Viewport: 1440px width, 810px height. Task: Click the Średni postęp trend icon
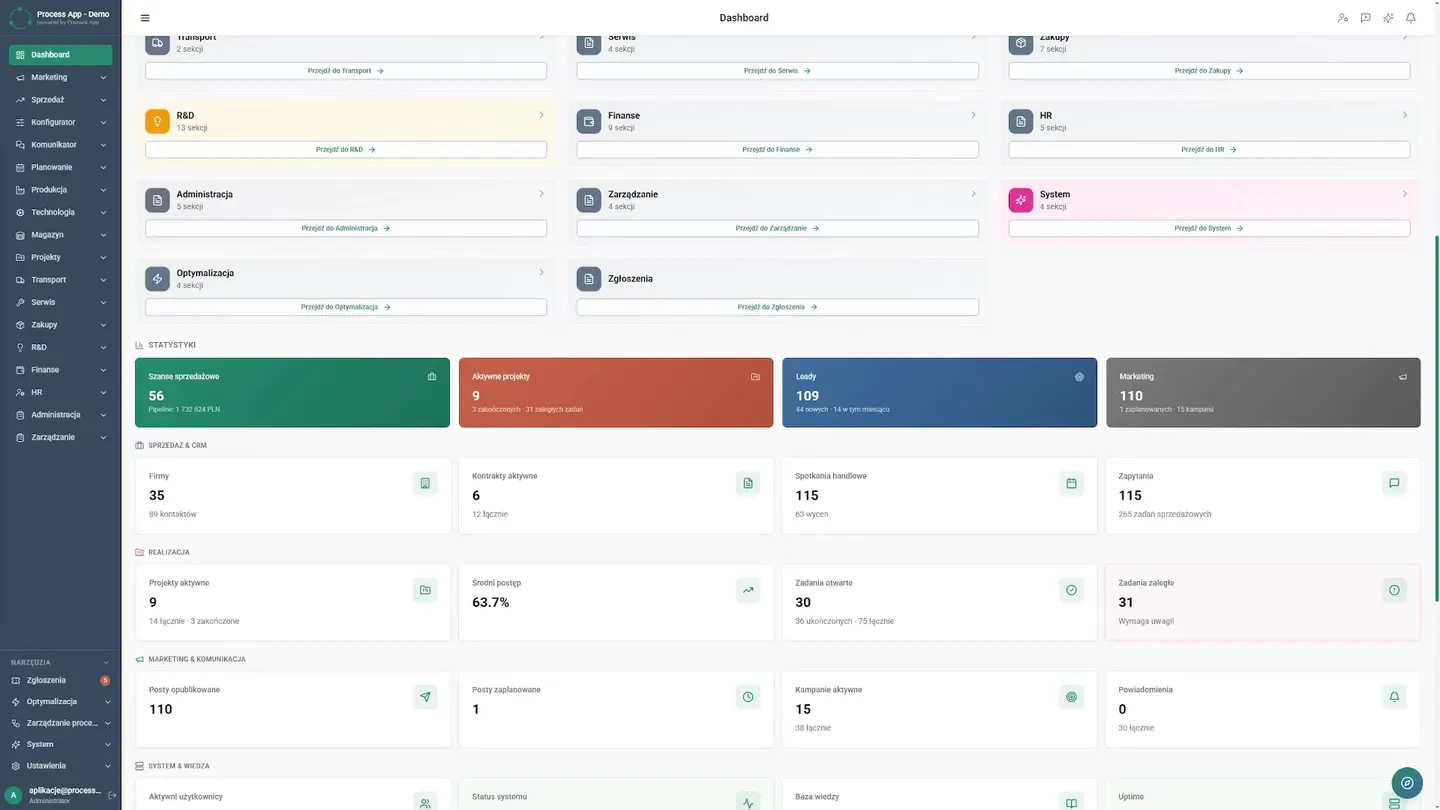click(x=748, y=590)
